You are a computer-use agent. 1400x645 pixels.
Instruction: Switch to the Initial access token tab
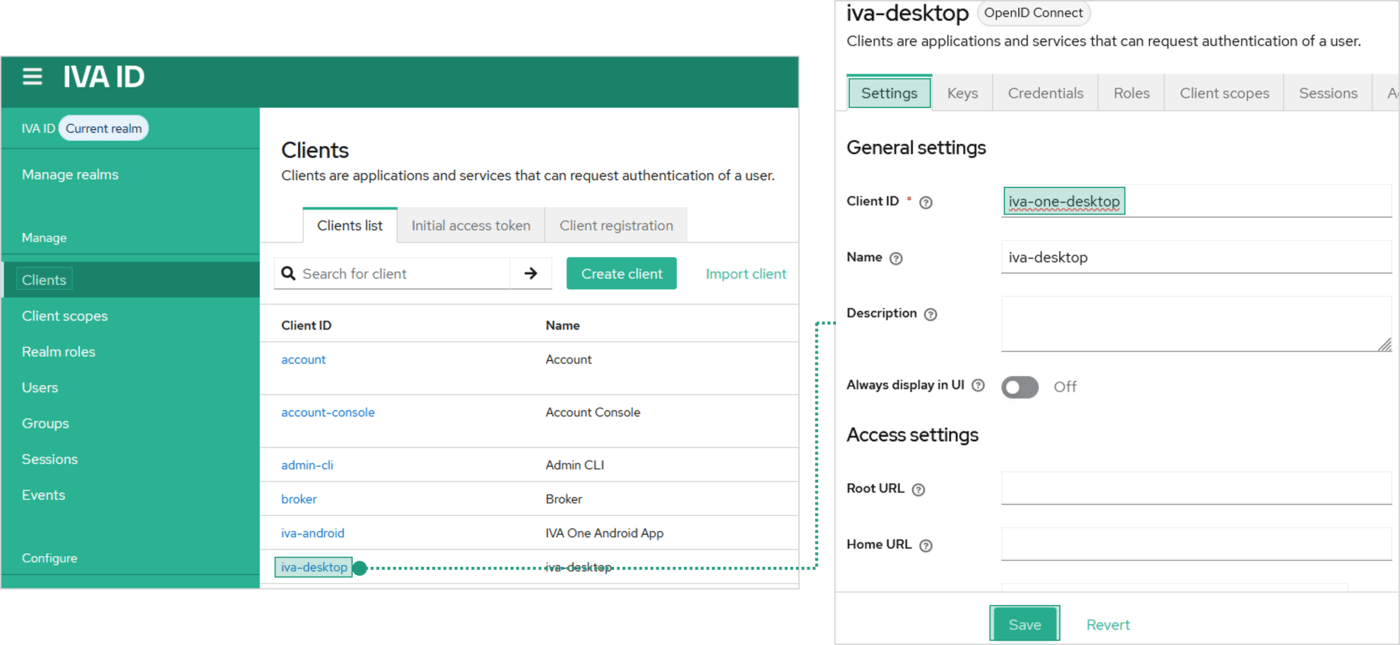471,225
